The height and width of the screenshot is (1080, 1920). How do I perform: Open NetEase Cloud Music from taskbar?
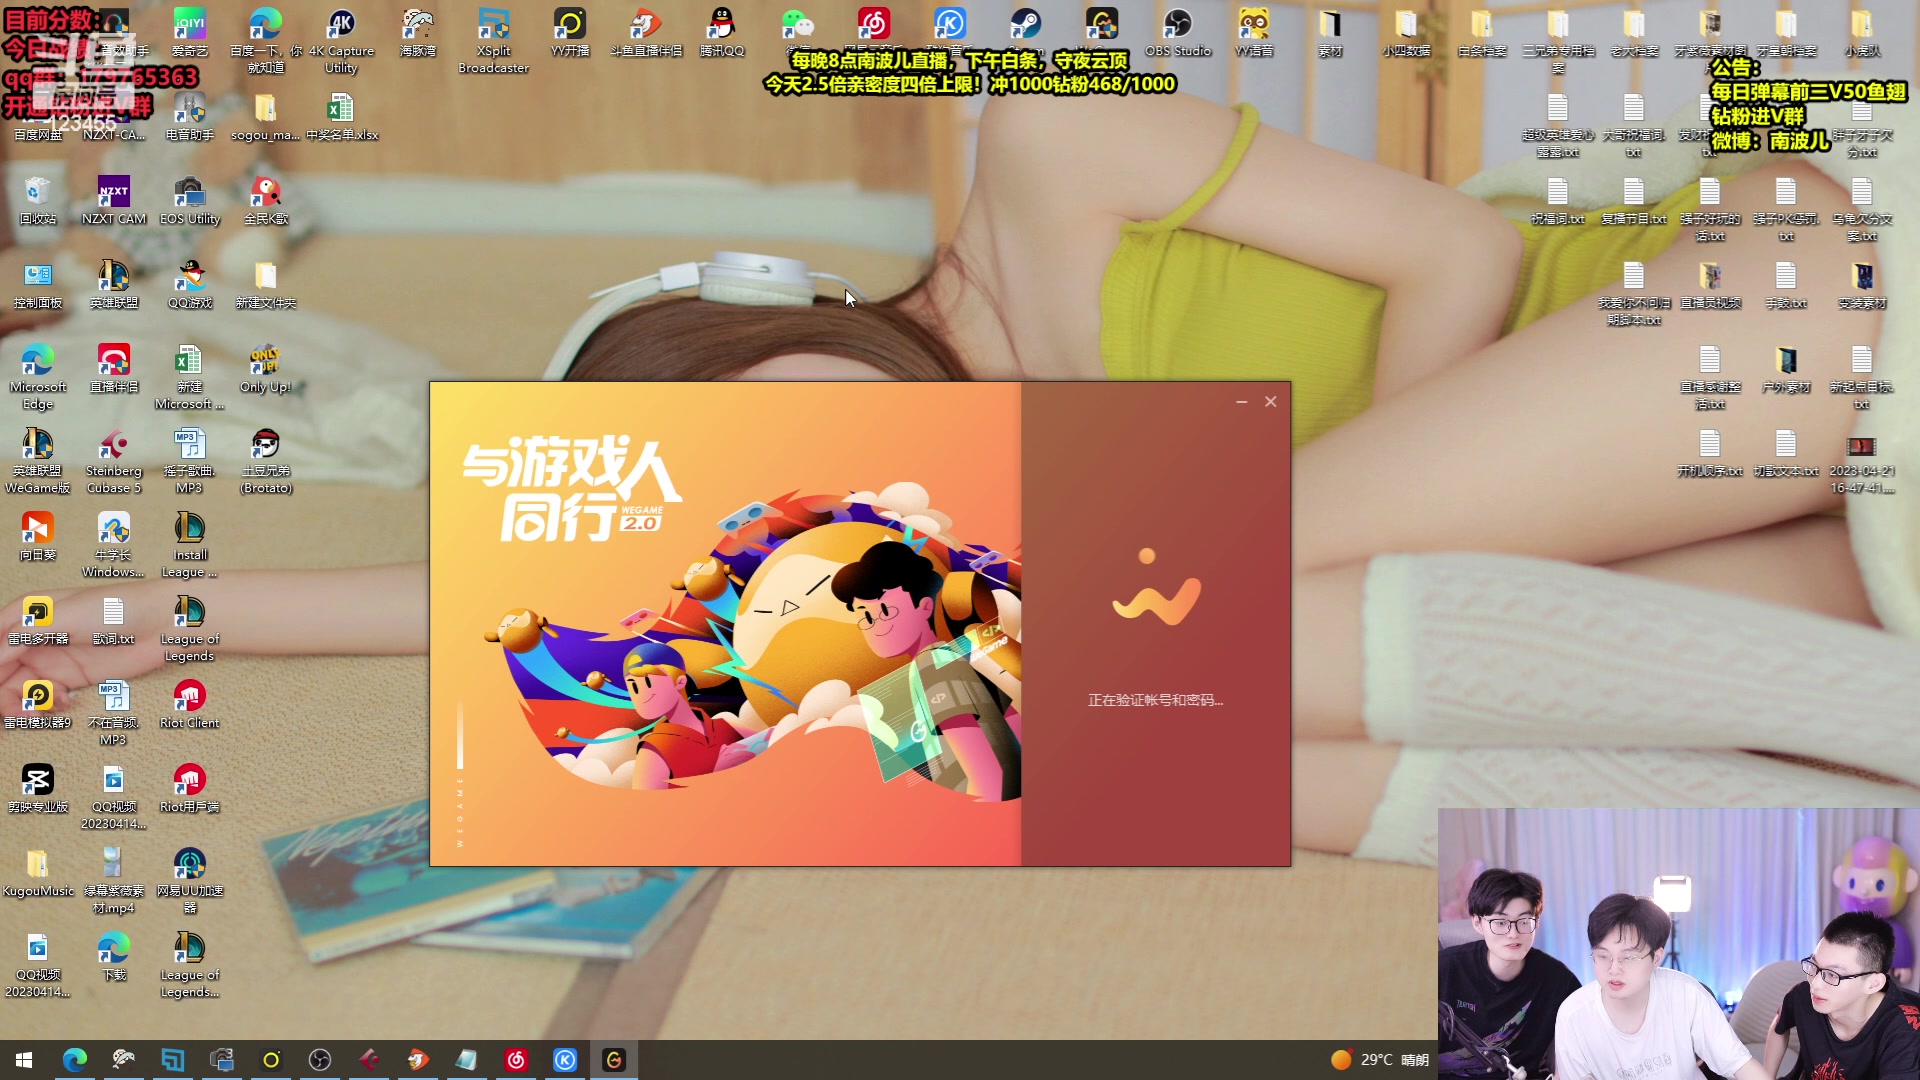516,1059
